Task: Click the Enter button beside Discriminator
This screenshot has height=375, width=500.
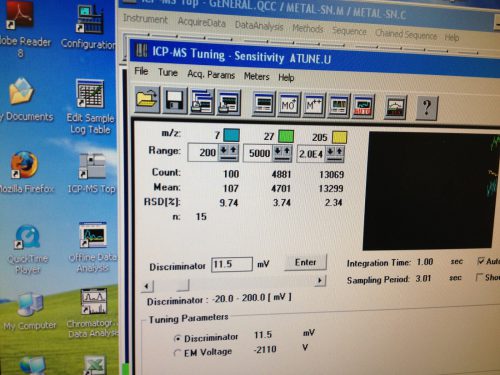Action: [x=305, y=262]
